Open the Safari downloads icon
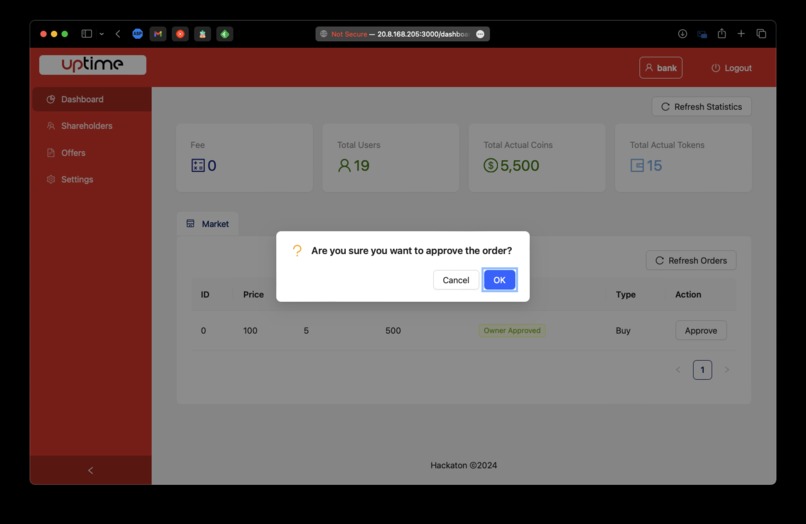The width and height of the screenshot is (806, 524). (682, 34)
